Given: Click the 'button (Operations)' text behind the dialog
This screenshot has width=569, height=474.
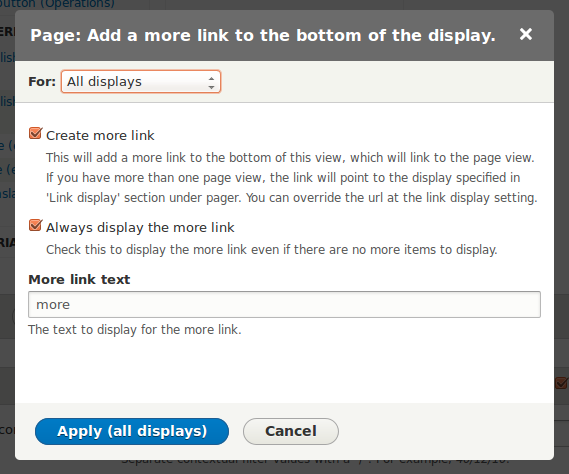Looking at the screenshot, I should [x=57, y=4].
